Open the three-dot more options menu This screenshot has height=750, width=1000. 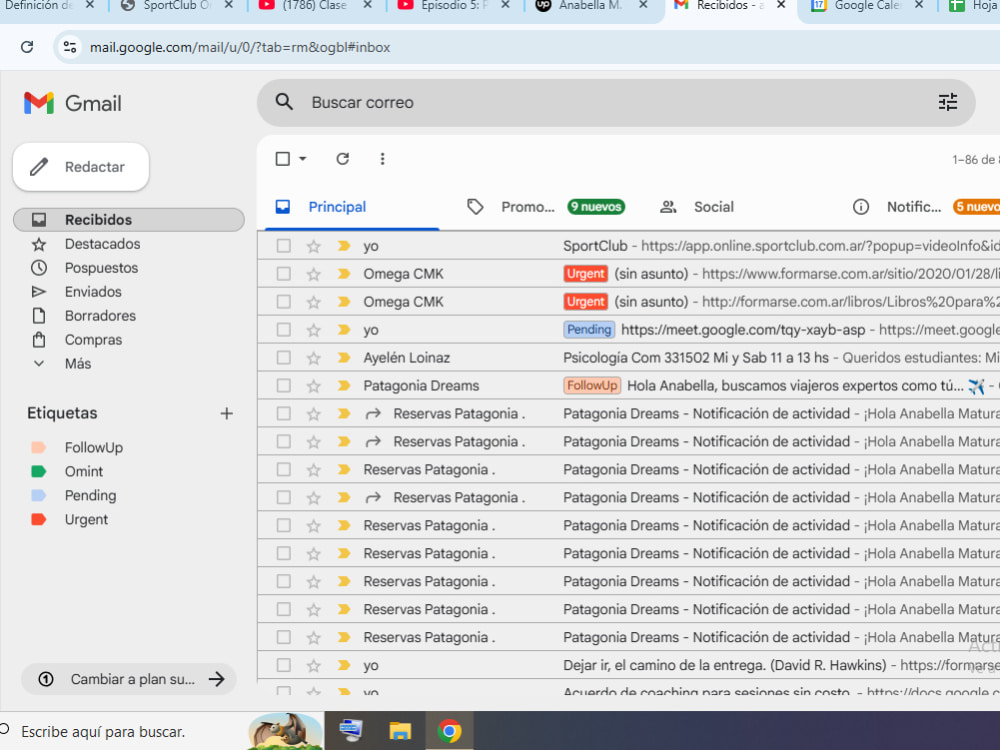click(382, 159)
